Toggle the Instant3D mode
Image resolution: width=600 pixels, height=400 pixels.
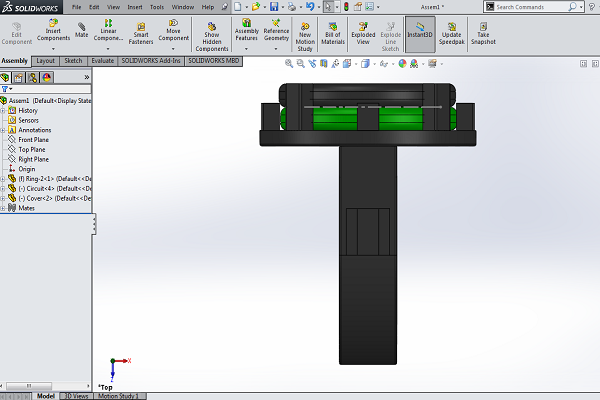pyautogui.click(x=420, y=34)
